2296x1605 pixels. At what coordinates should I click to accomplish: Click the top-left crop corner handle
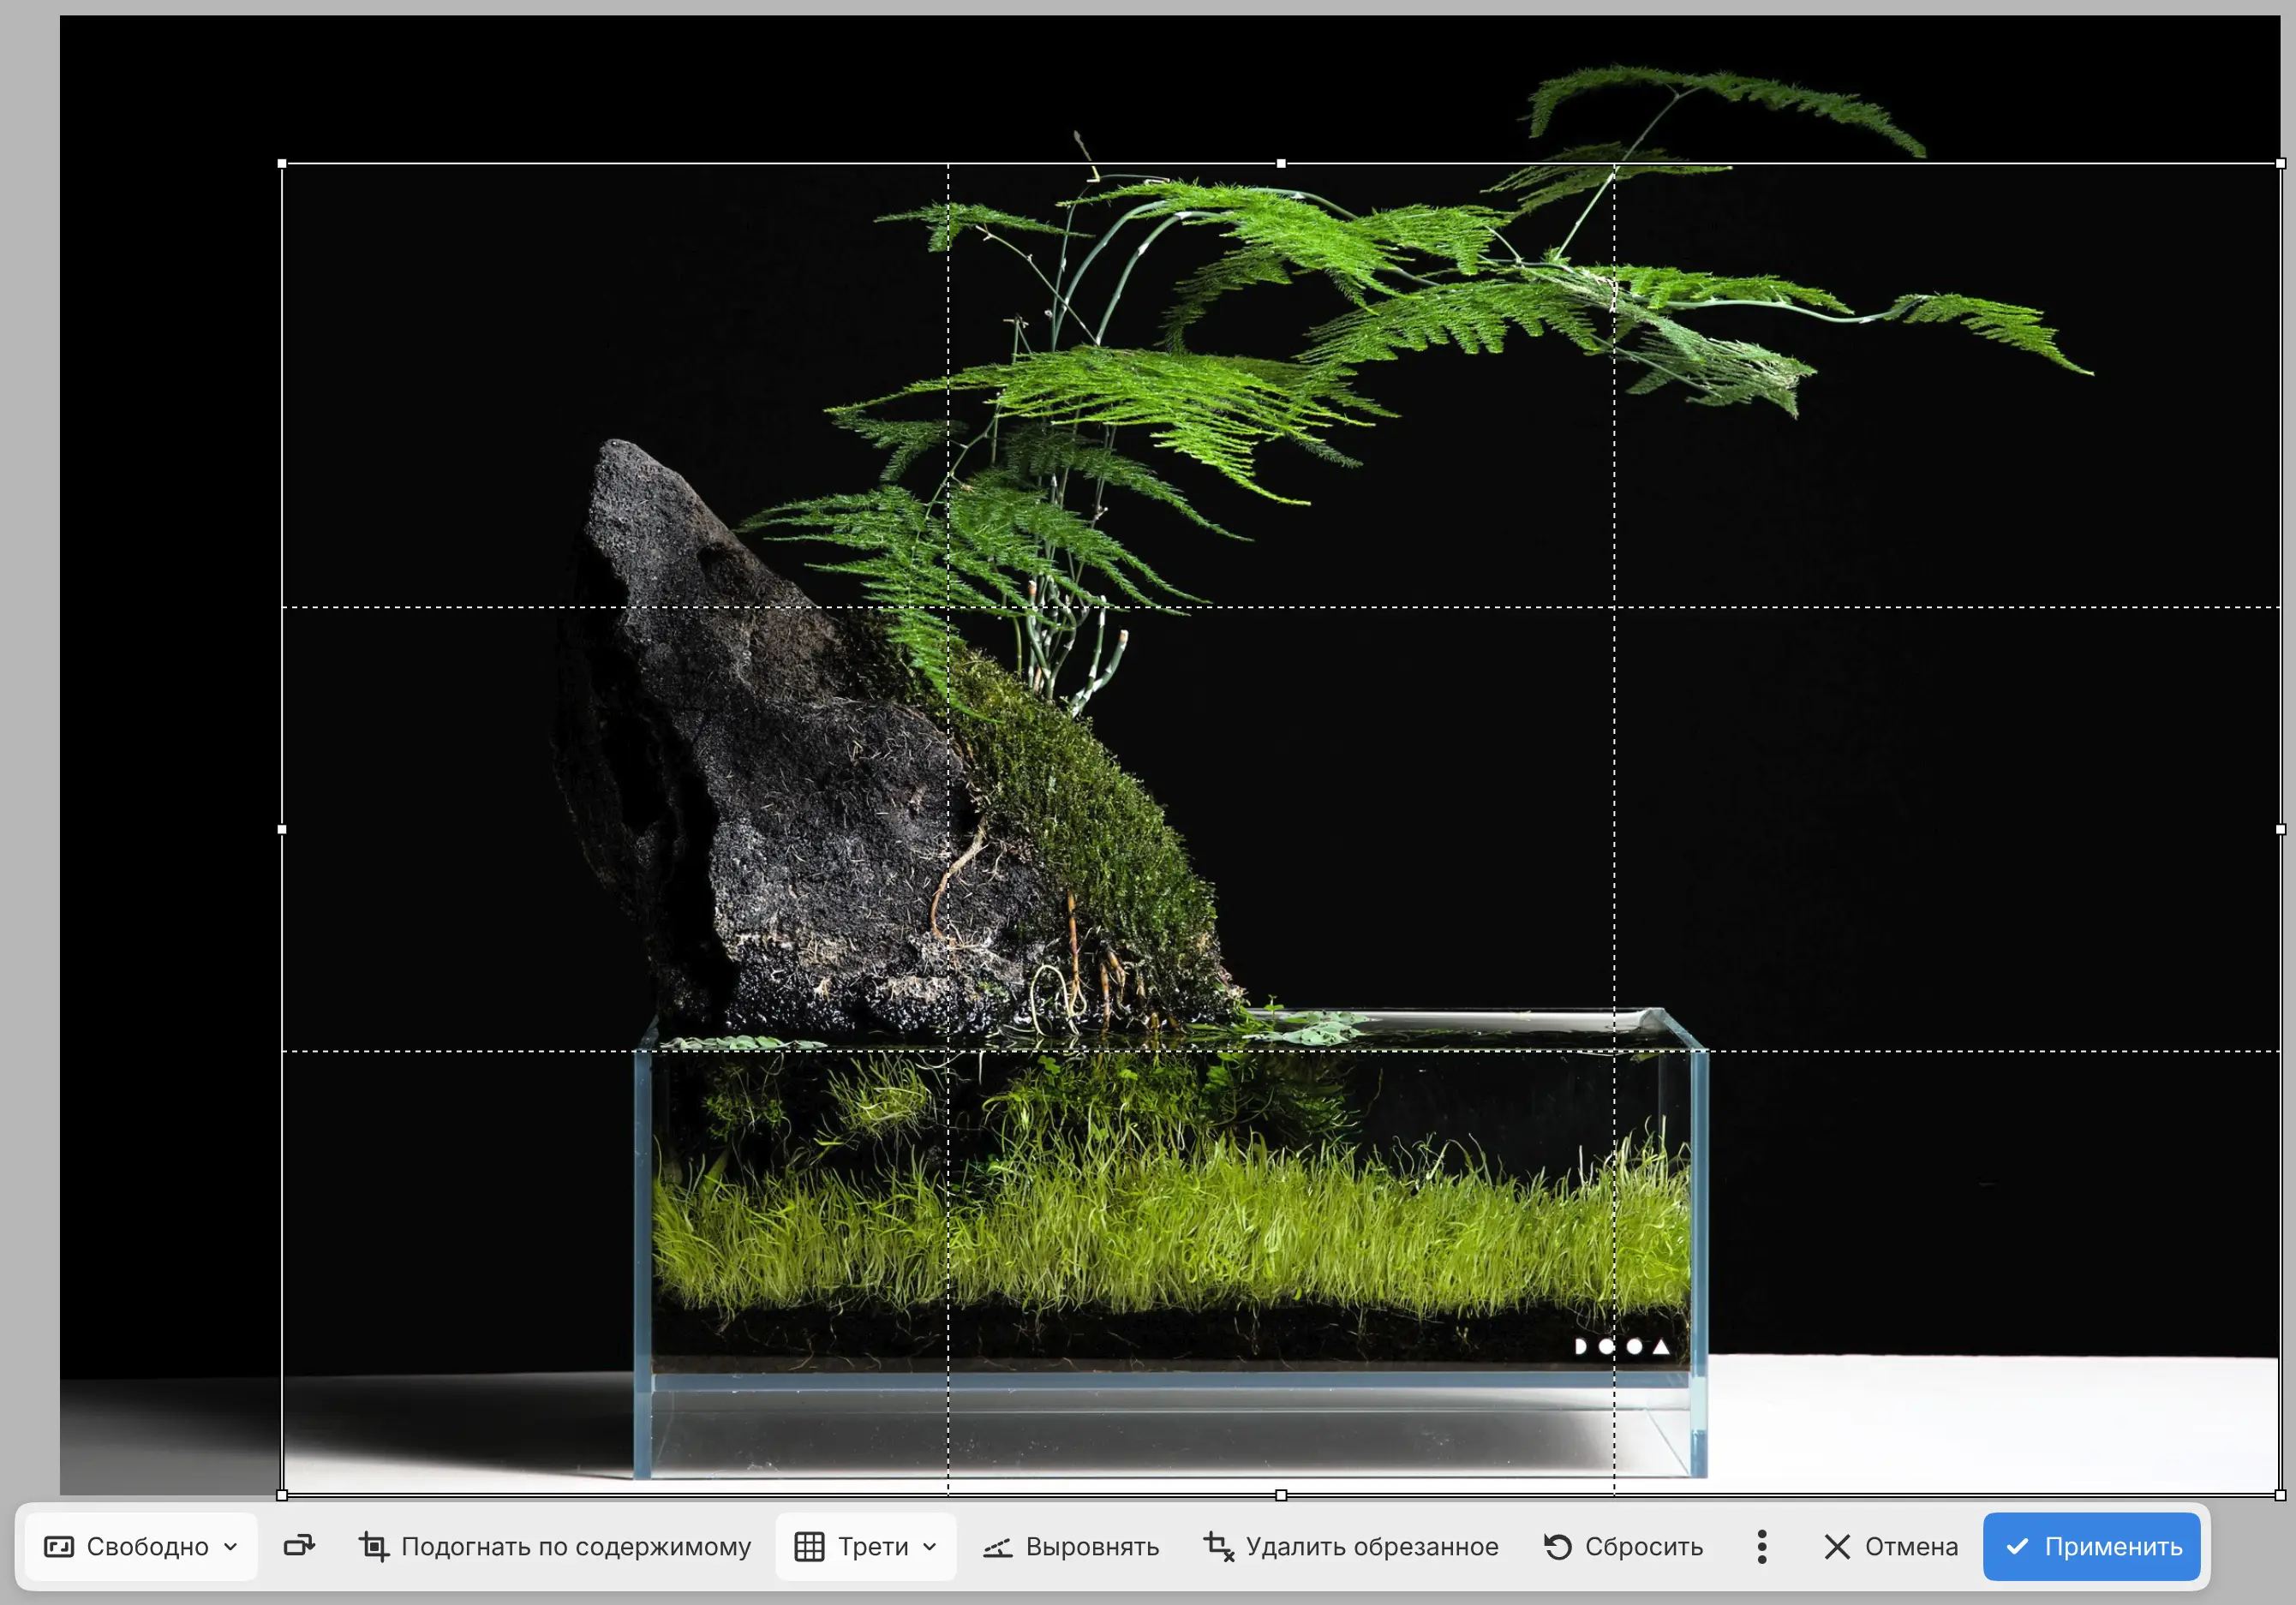coord(282,163)
